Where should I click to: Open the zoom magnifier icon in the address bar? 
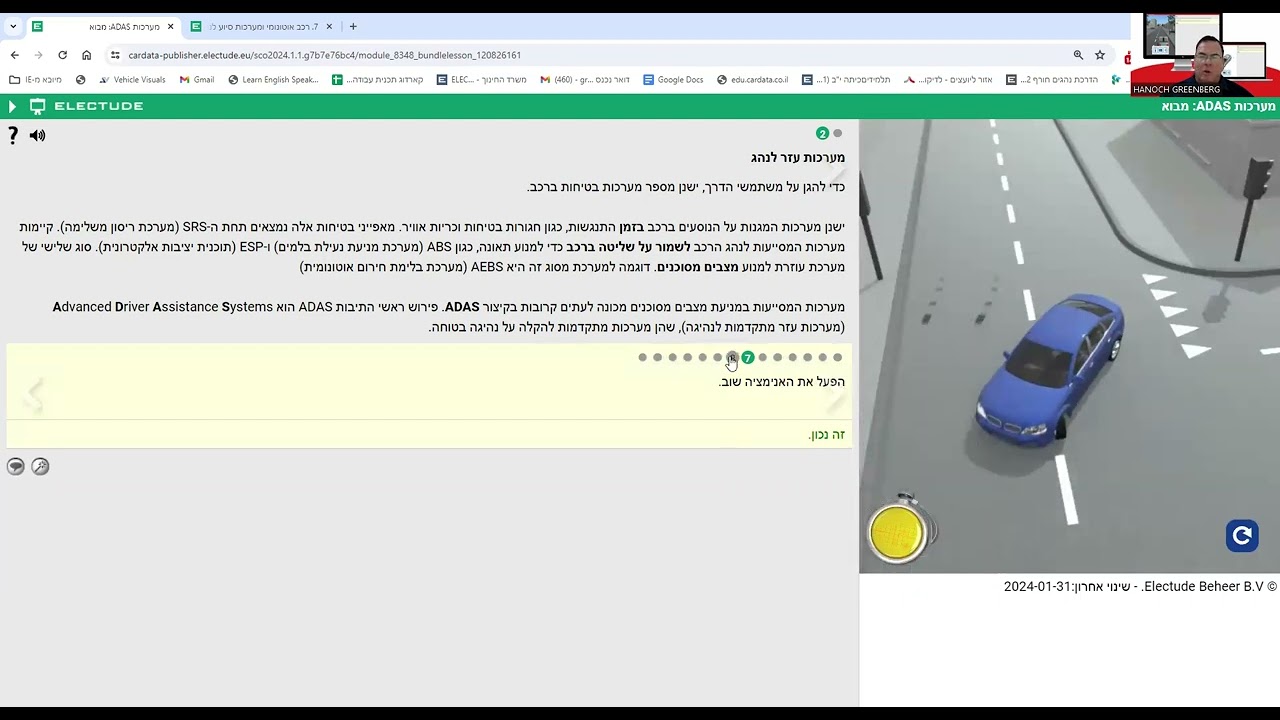1078,55
